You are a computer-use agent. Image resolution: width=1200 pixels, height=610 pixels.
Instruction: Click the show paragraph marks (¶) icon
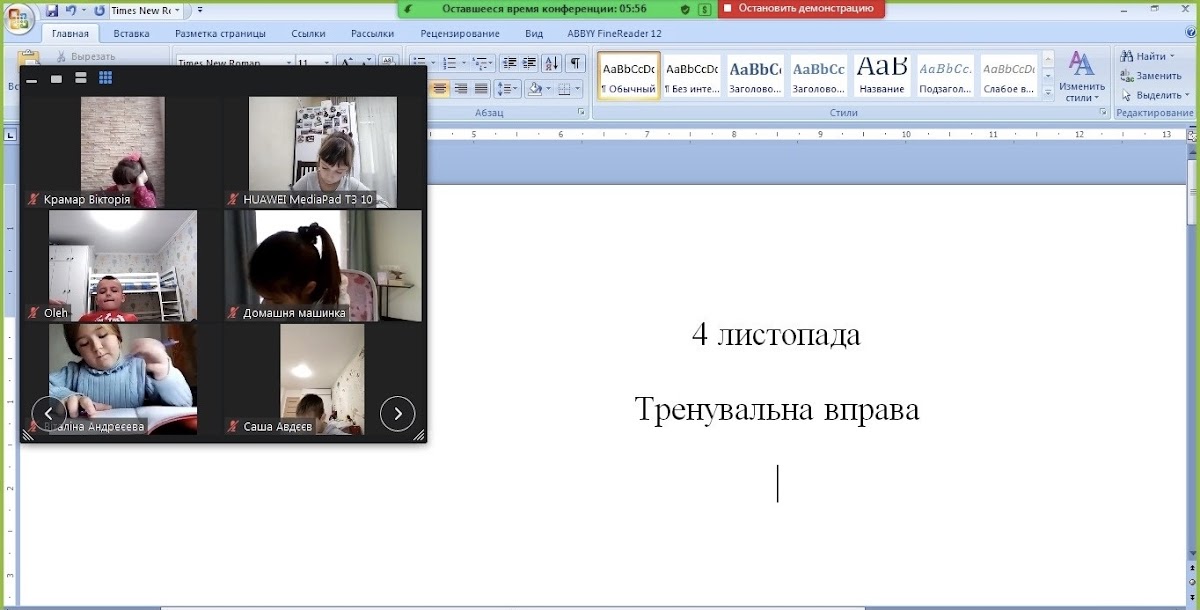[575, 63]
